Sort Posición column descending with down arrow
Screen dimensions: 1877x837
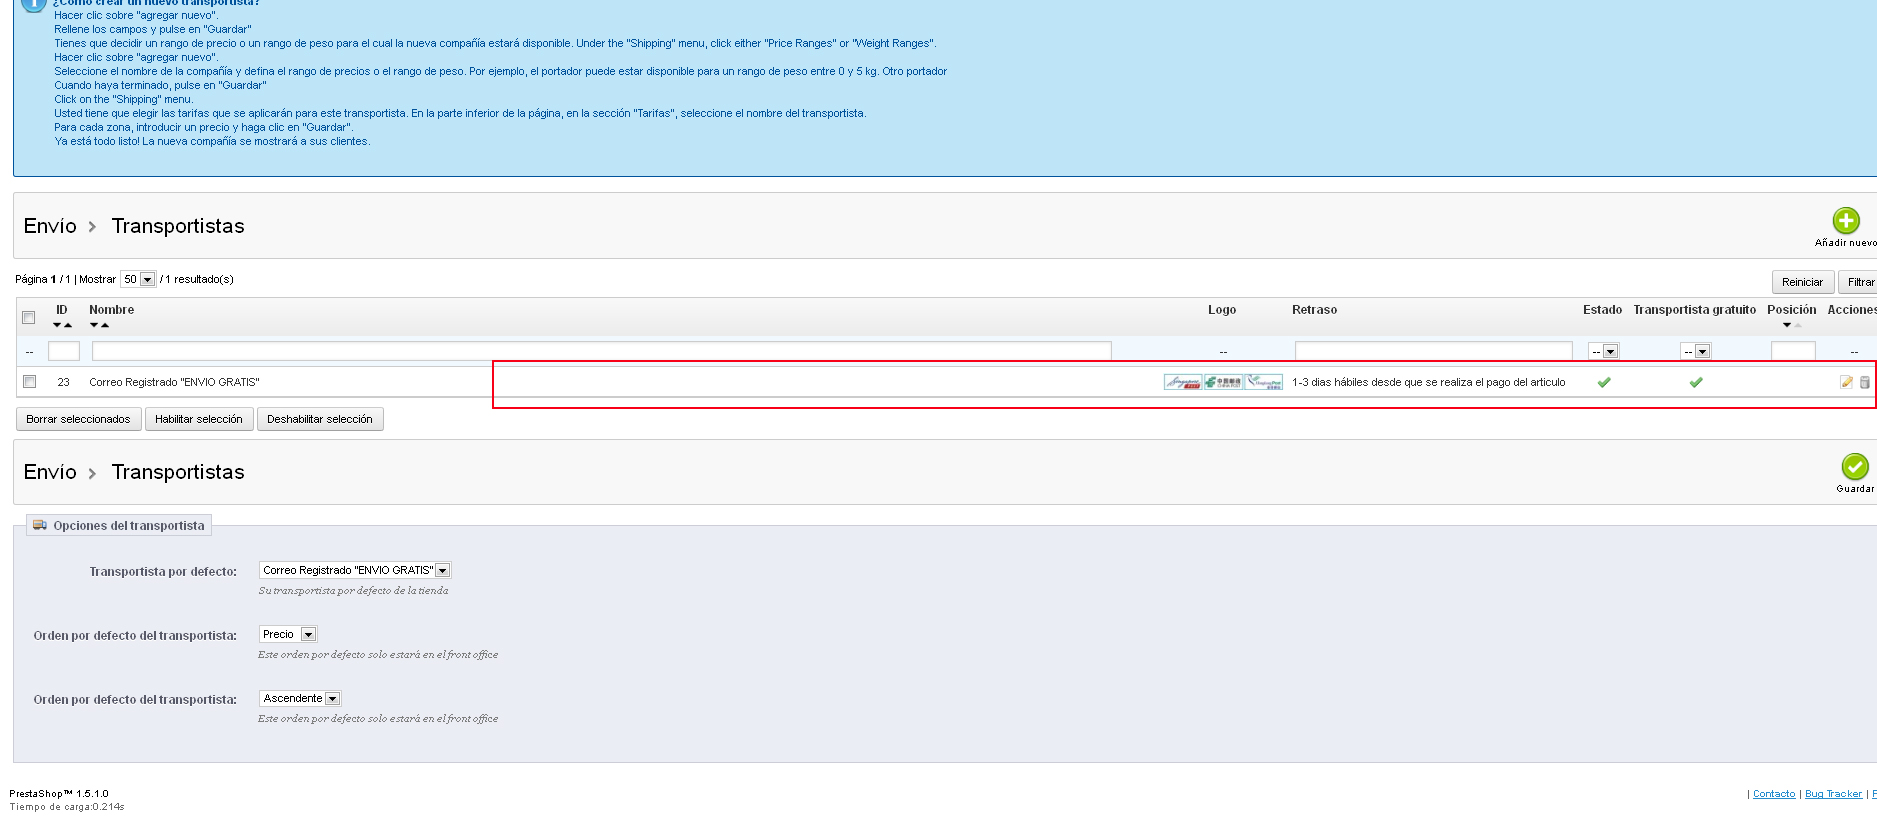(1787, 325)
